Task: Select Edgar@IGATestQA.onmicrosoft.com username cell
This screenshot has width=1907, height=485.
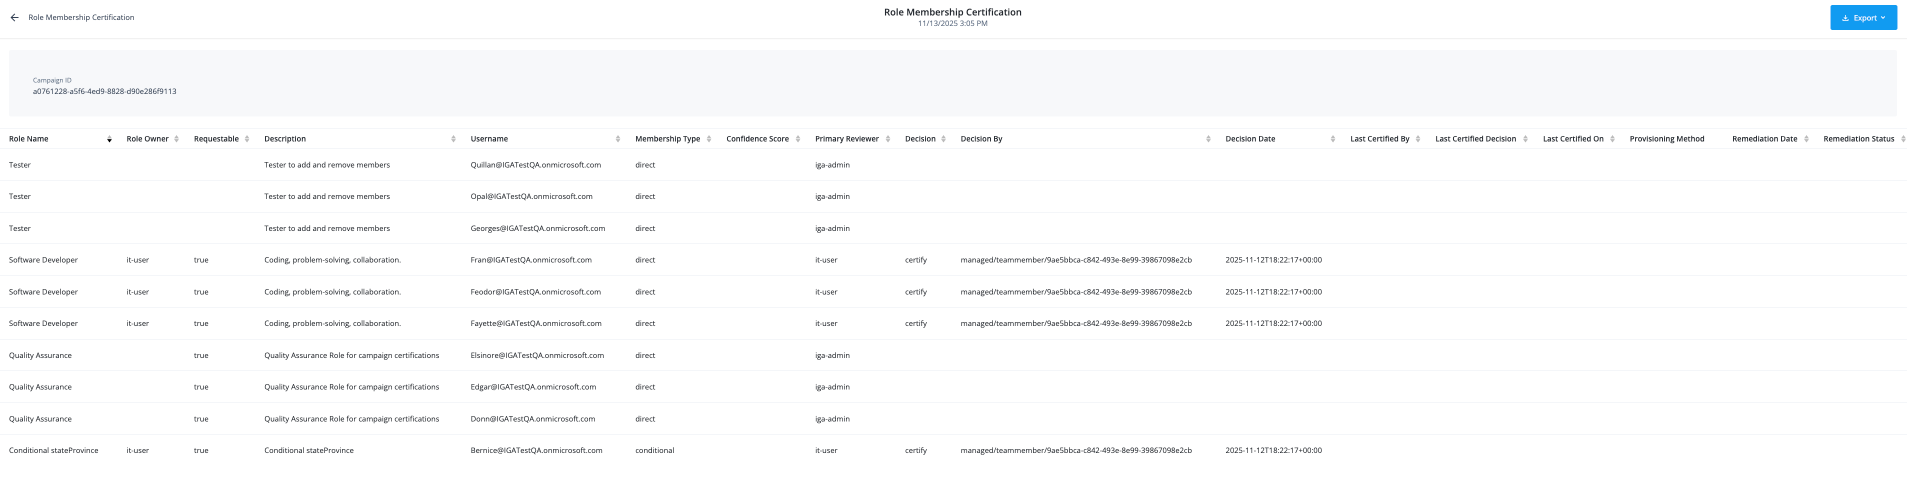Action: point(533,387)
